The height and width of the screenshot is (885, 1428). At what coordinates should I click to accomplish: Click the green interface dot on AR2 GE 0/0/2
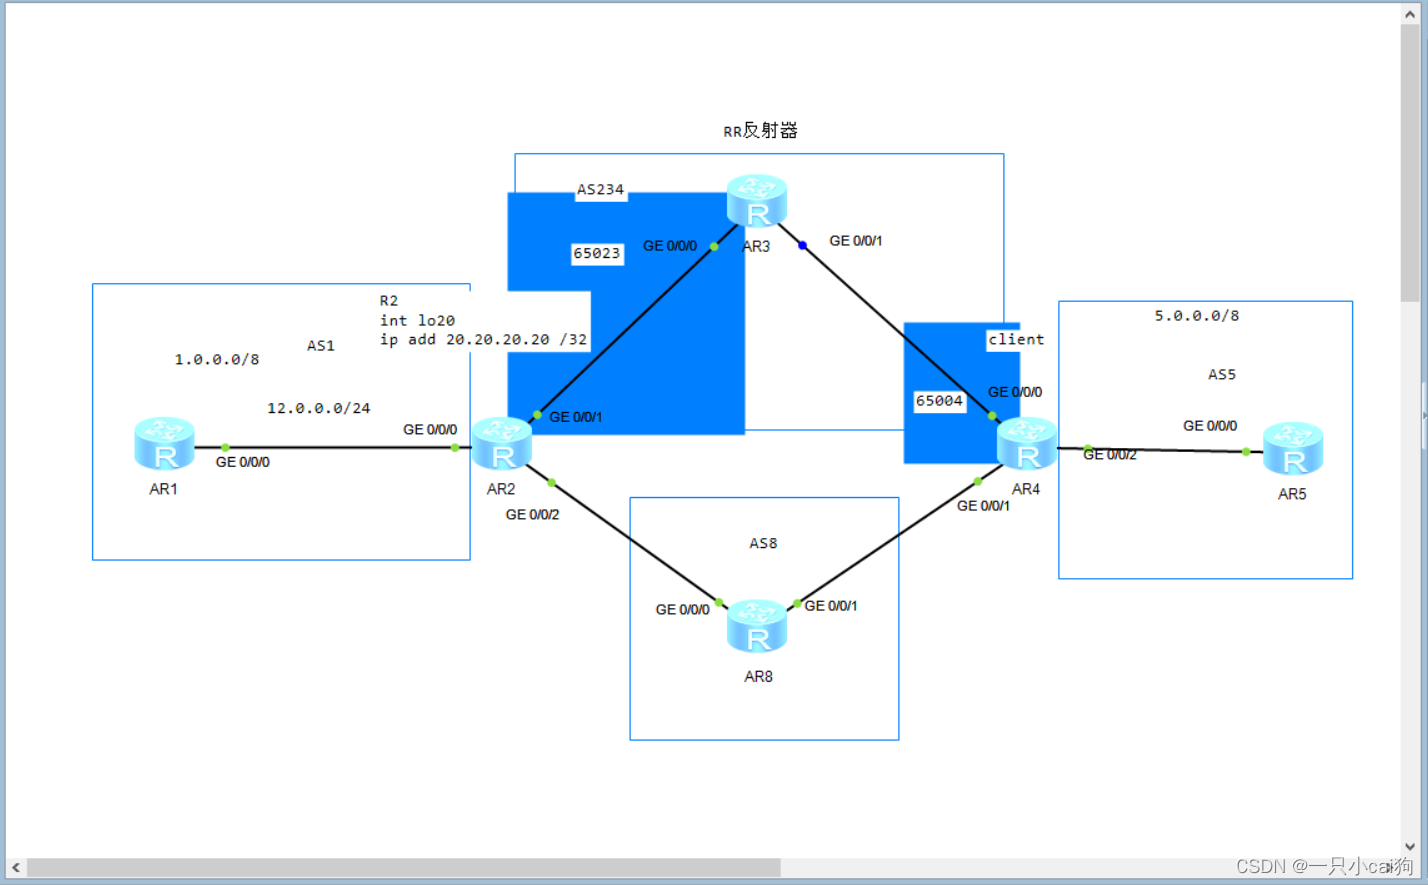[x=551, y=481]
